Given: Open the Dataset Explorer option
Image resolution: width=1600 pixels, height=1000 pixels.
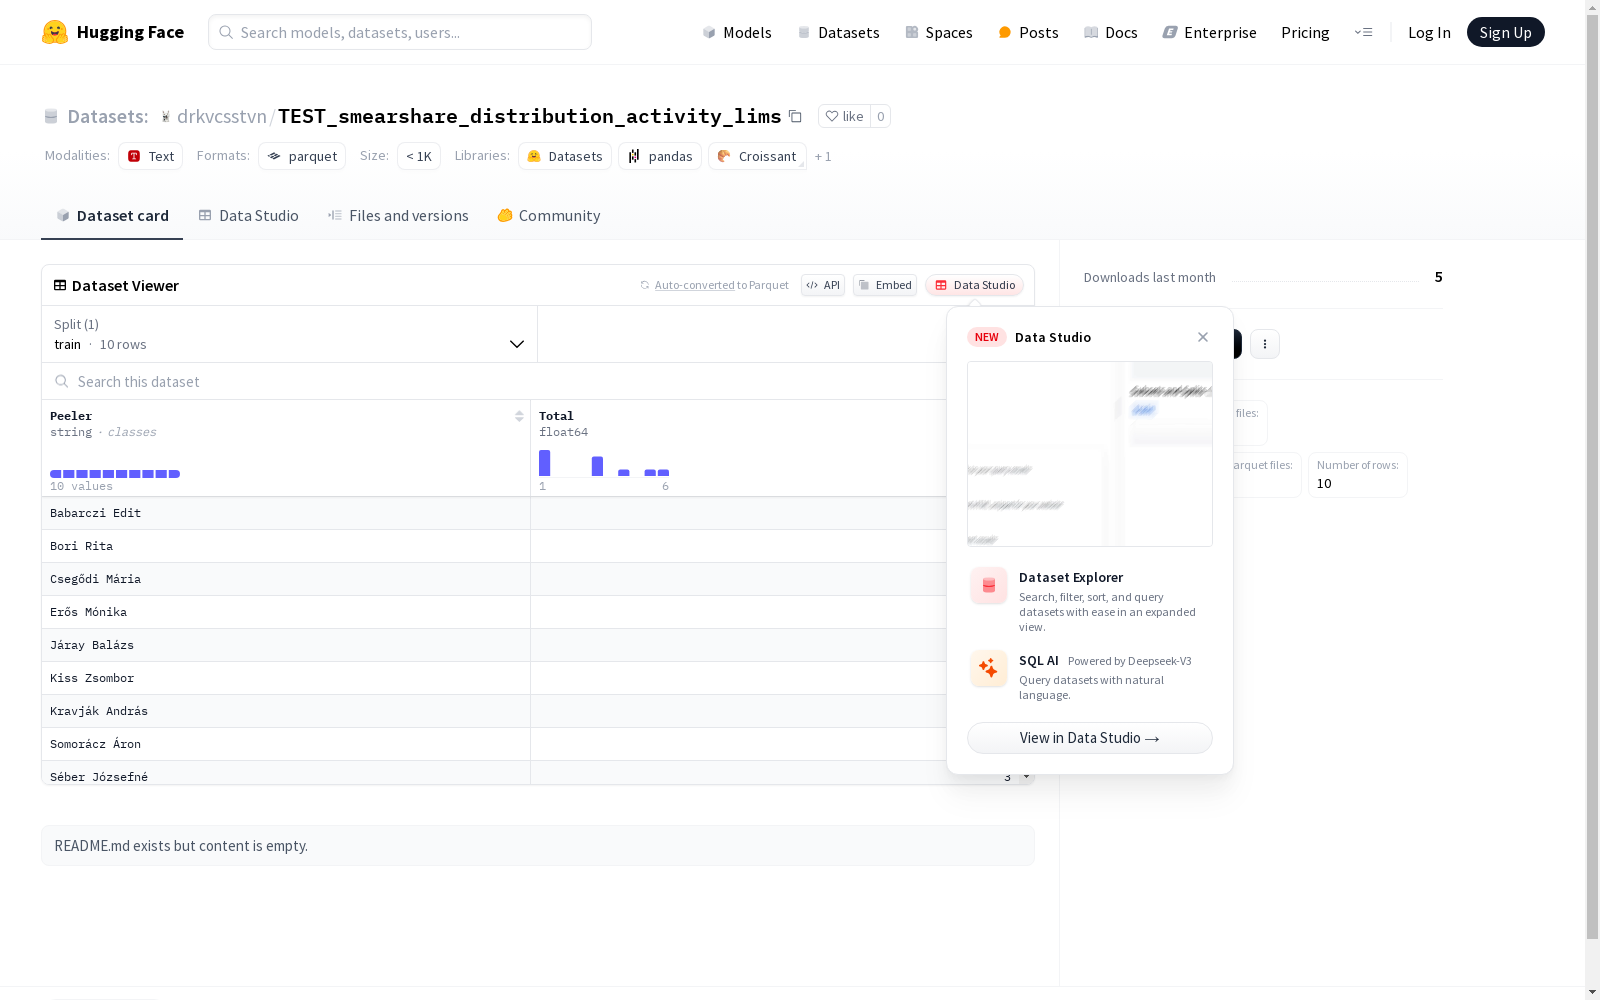Looking at the screenshot, I should click(1090, 600).
